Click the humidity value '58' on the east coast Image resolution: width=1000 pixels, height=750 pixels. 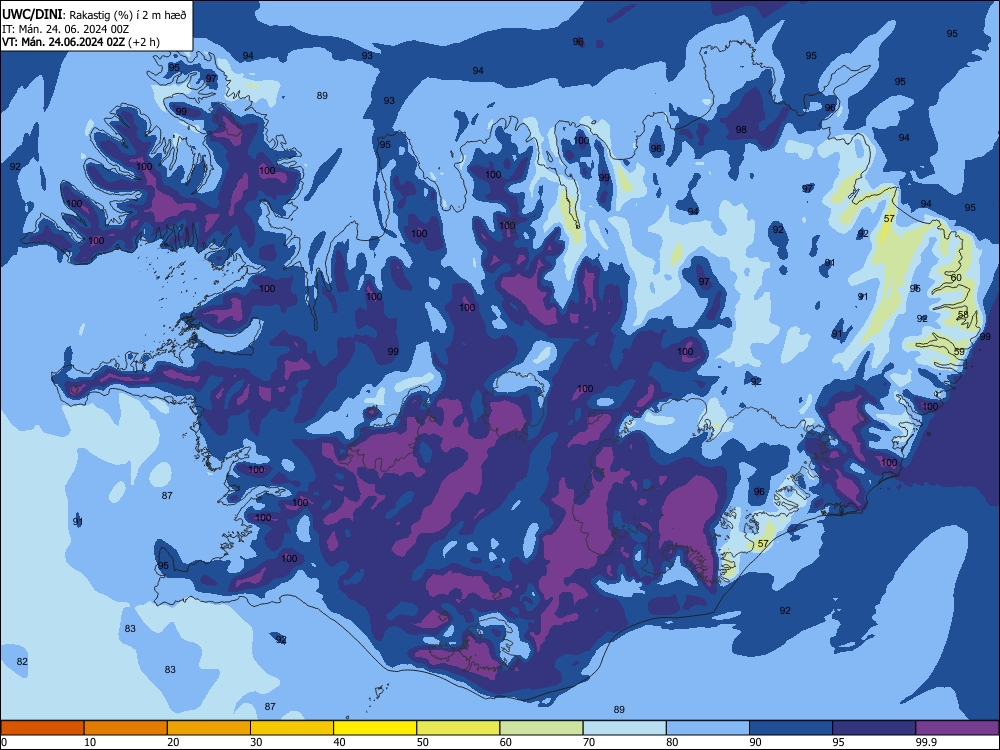coord(963,314)
